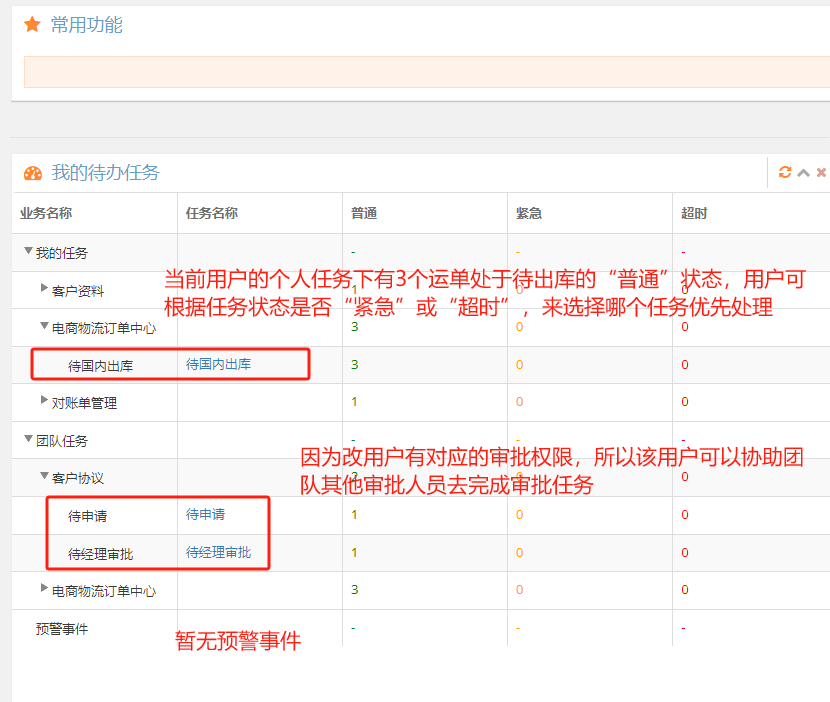The height and width of the screenshot is (702, 830).
Task: Refresh the 我的待办任务 panel
Action: (x=785, y=172)
